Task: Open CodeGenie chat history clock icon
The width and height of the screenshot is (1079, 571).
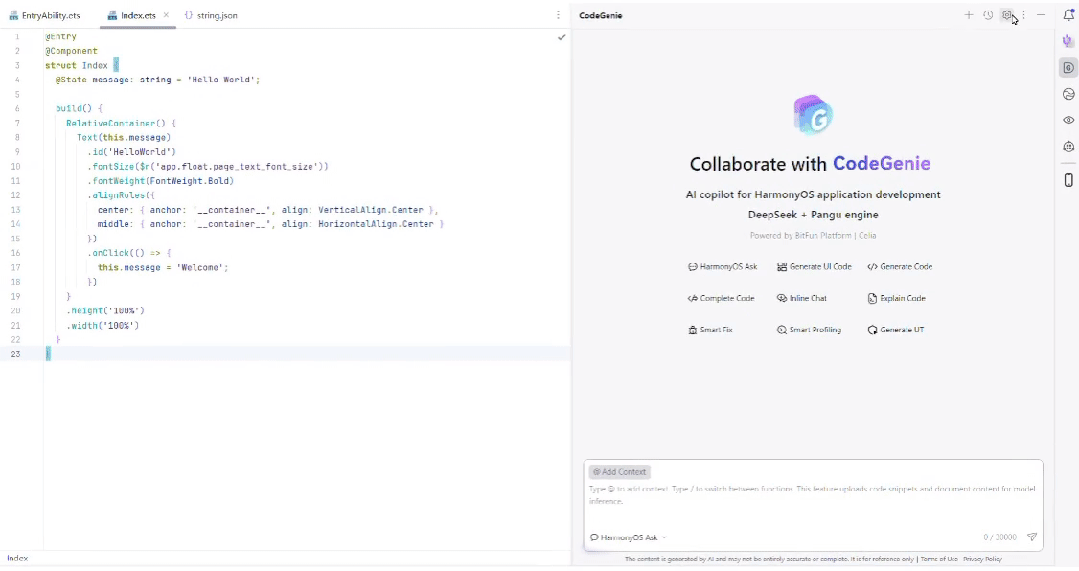Action: click(x=987, y=15)
